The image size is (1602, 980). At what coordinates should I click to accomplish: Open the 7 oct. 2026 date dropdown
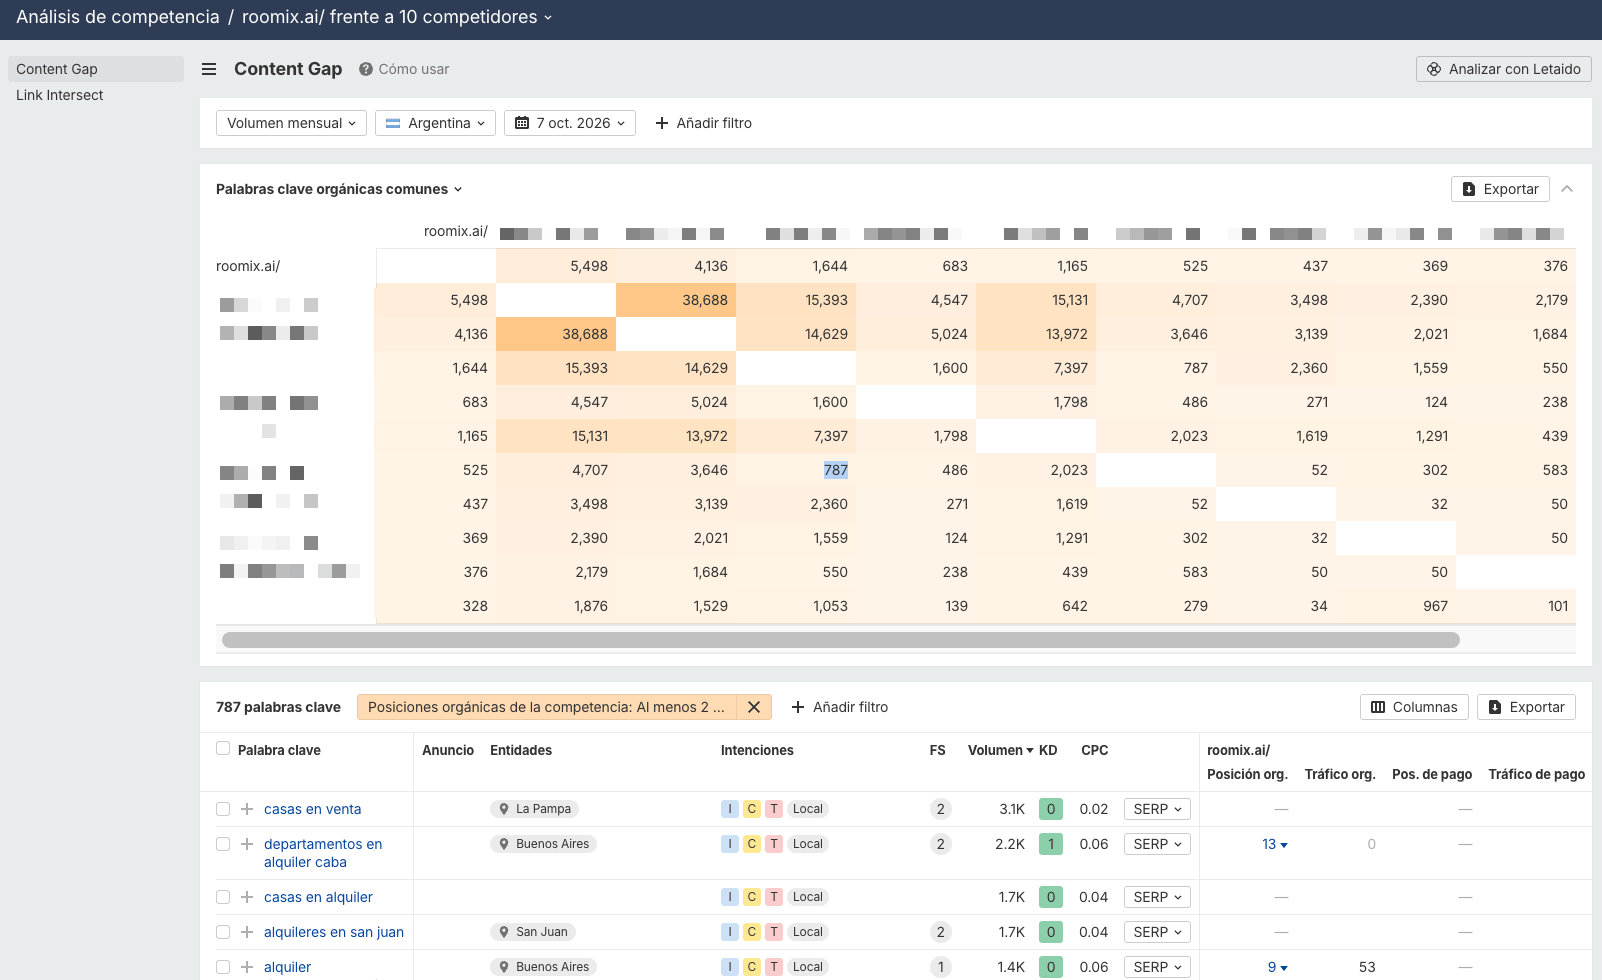[570, 123]
